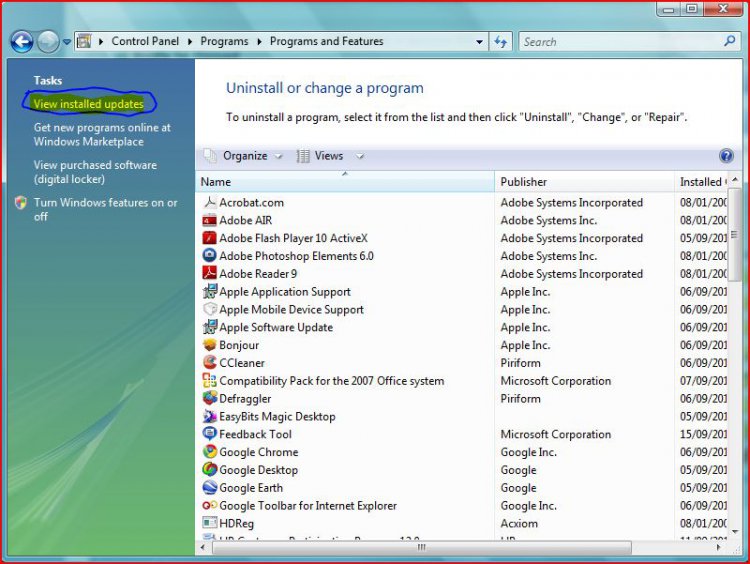Click the Google Earth icon
This screenshot has height=564, width=750.
point(209,487)
